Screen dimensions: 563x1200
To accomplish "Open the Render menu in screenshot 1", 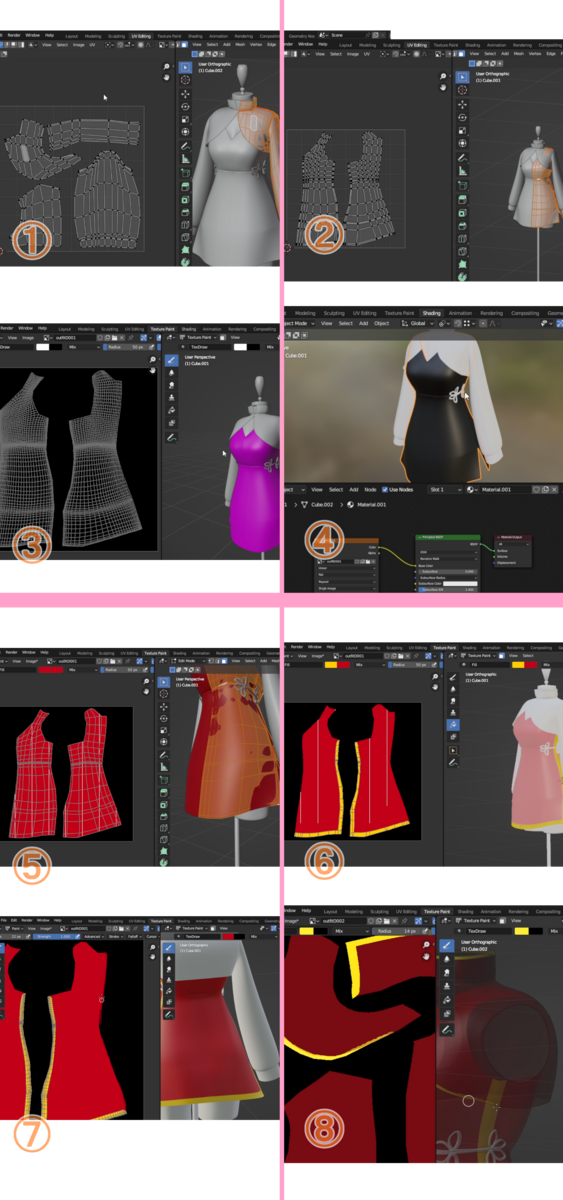I will pyautogui.click(x=16, y=35).
